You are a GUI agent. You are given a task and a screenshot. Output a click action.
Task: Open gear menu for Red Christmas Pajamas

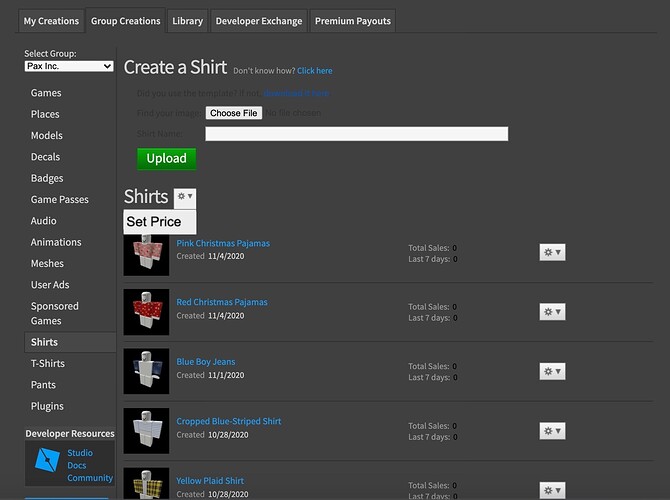(x=552, y=312)
